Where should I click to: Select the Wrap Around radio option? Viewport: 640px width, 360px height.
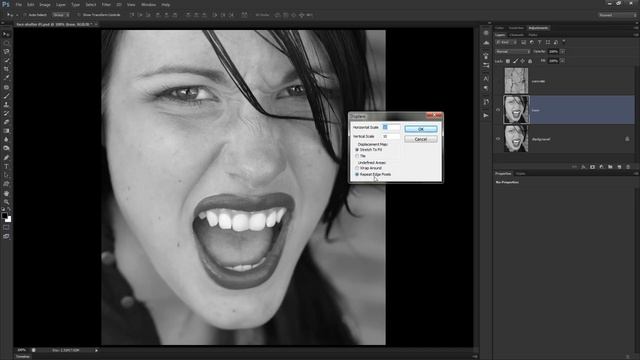[x=357, y=168]
